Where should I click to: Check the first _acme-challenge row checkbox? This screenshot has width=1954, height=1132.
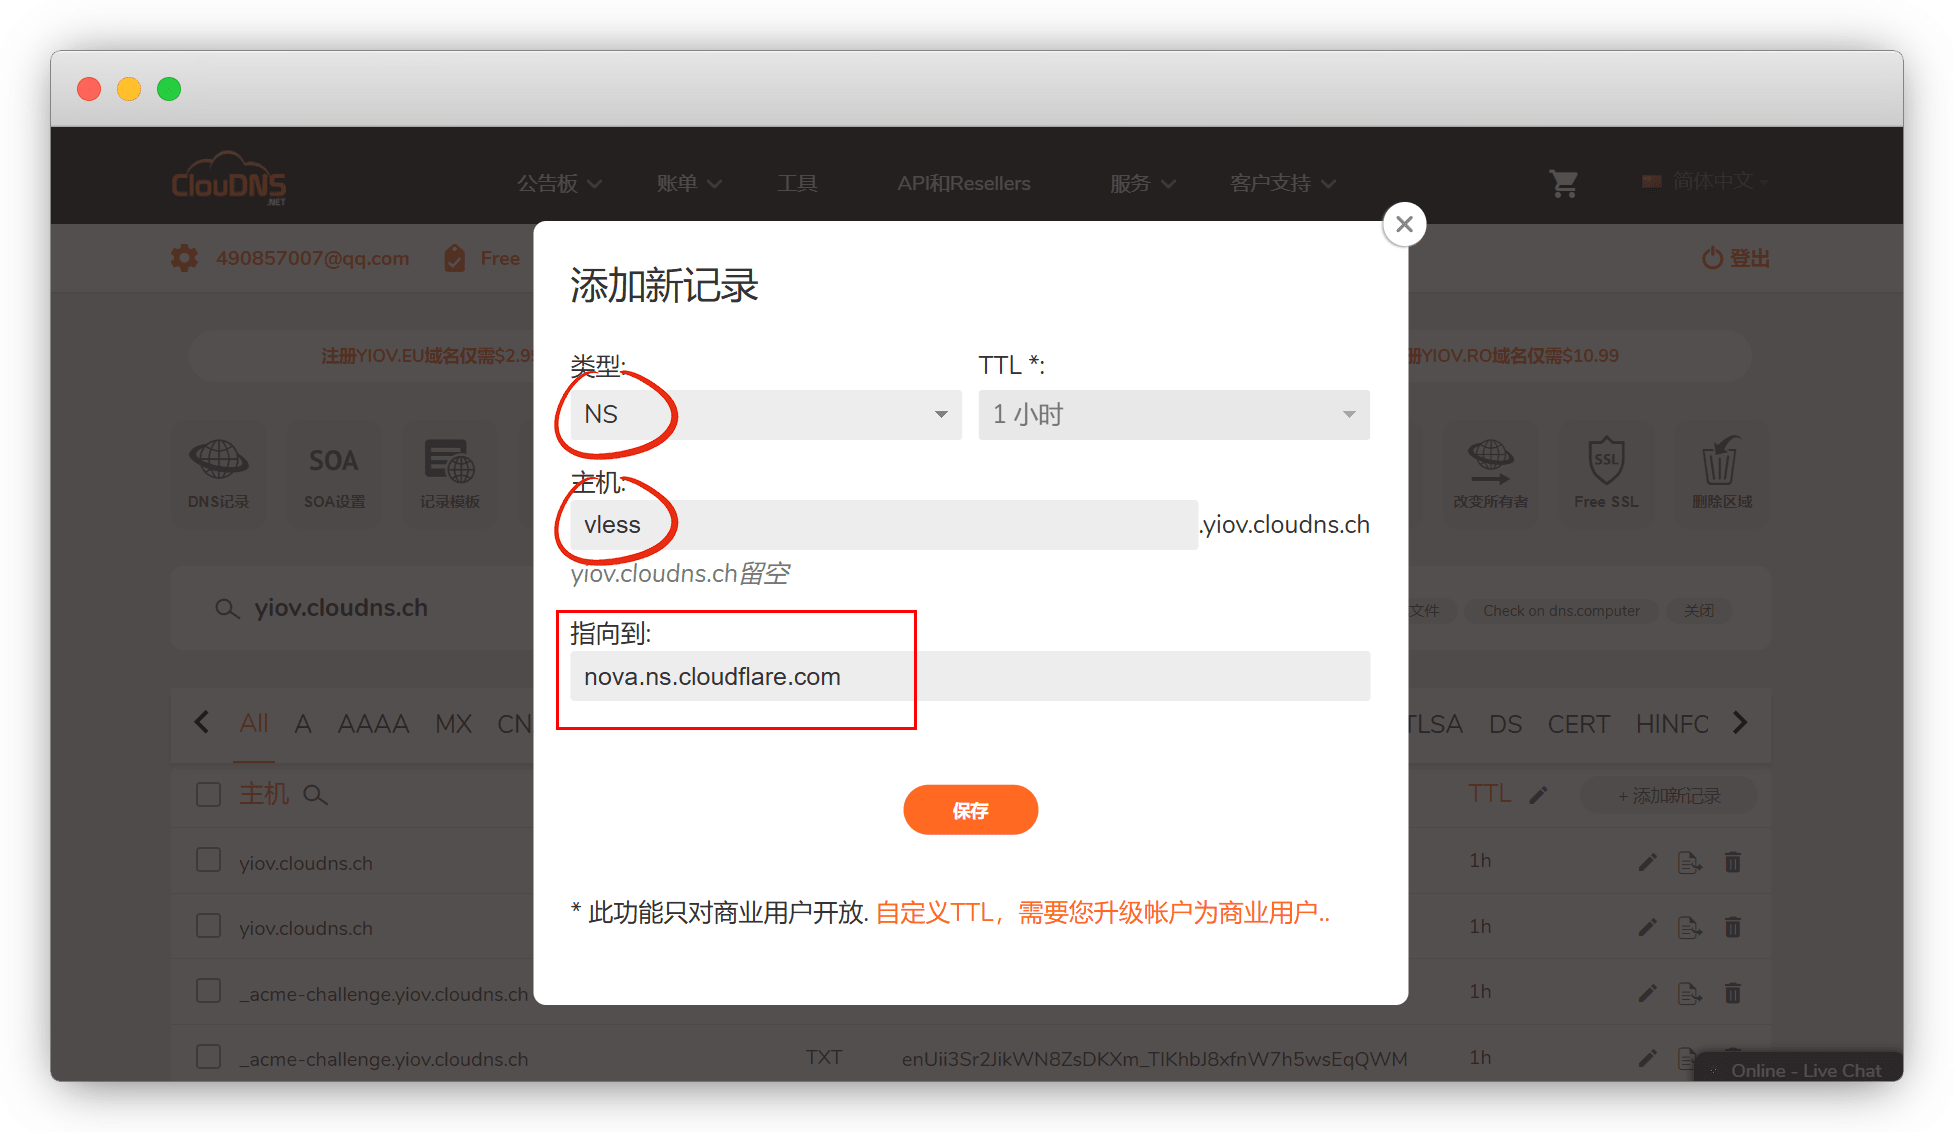point(208,992)
